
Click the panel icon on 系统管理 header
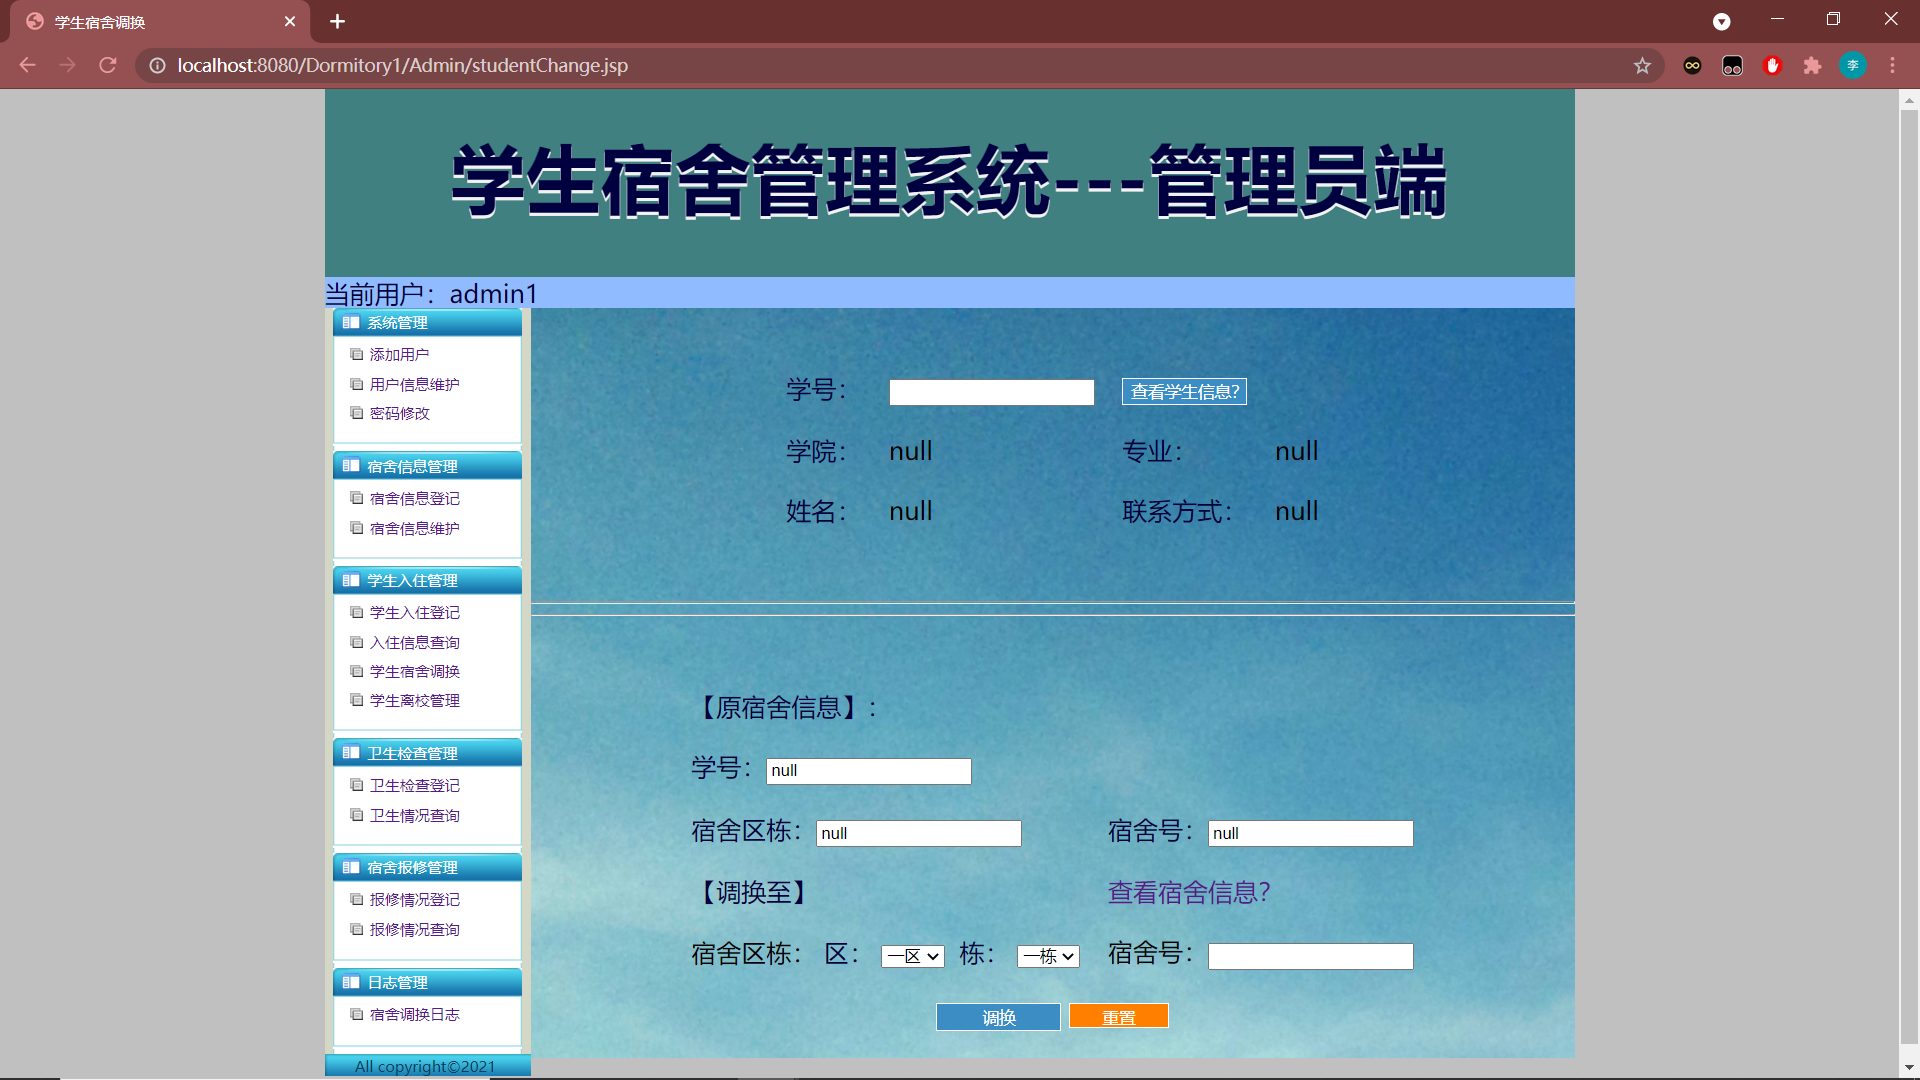(x=349, y=322)
